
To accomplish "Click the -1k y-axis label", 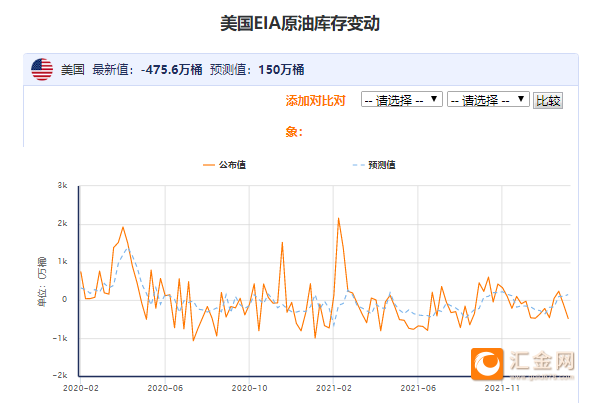I will (x=60, y=338).
